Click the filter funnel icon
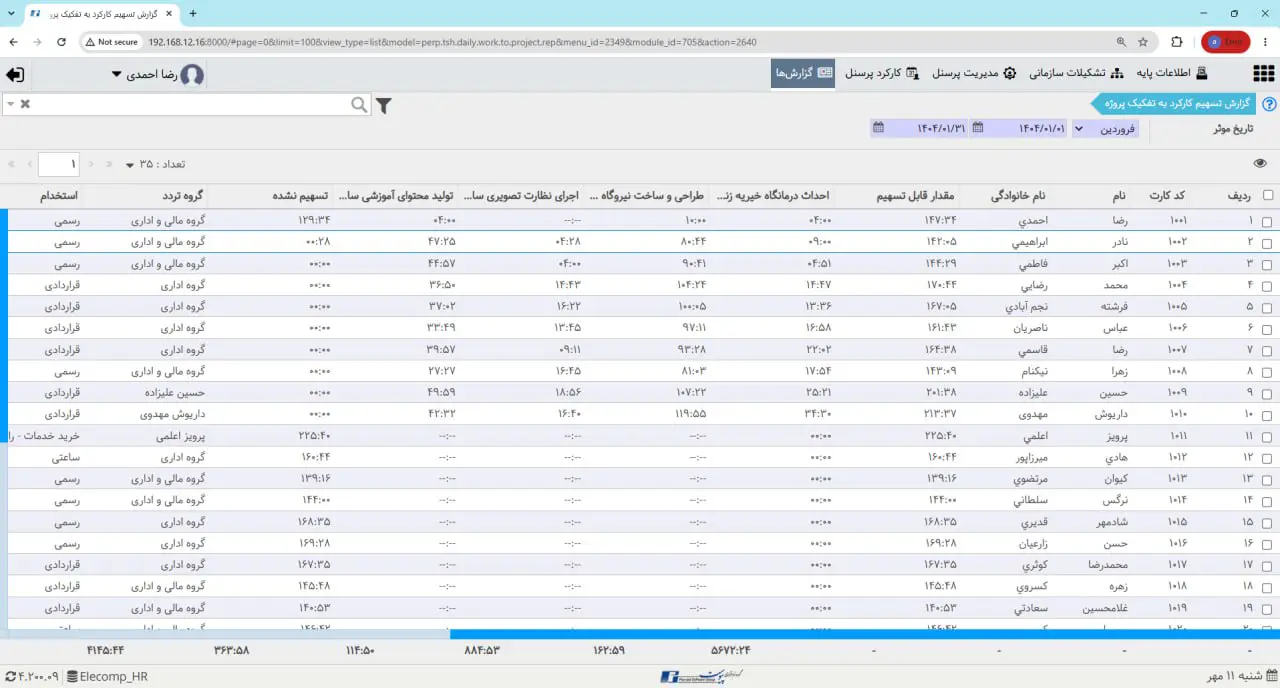 click(x=383, y=105)
